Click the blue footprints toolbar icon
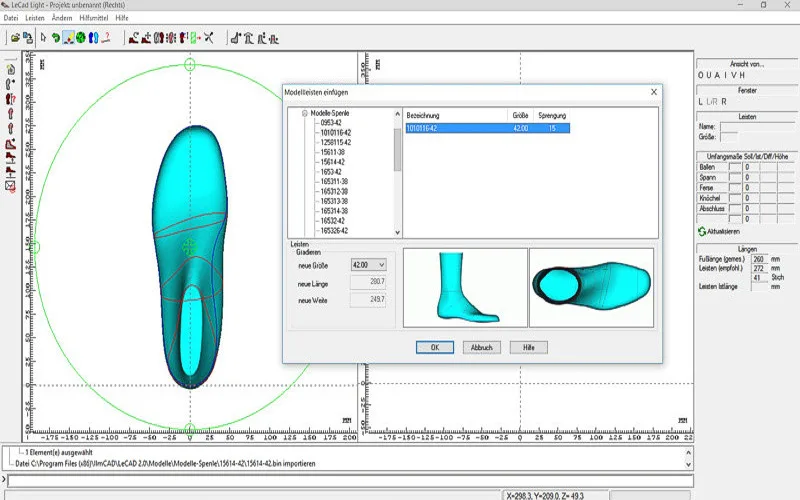Viewport: 800px width, 500px height. [93, 38]
